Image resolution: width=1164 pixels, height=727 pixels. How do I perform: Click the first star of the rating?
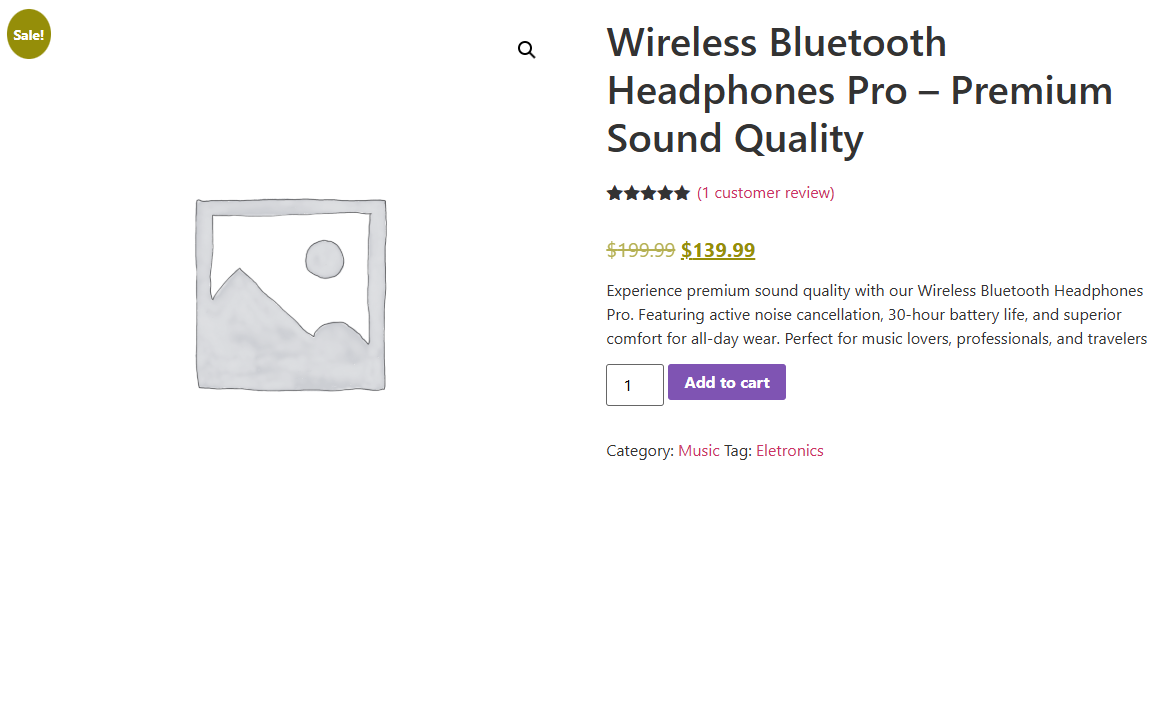click(x=614, y=193)
